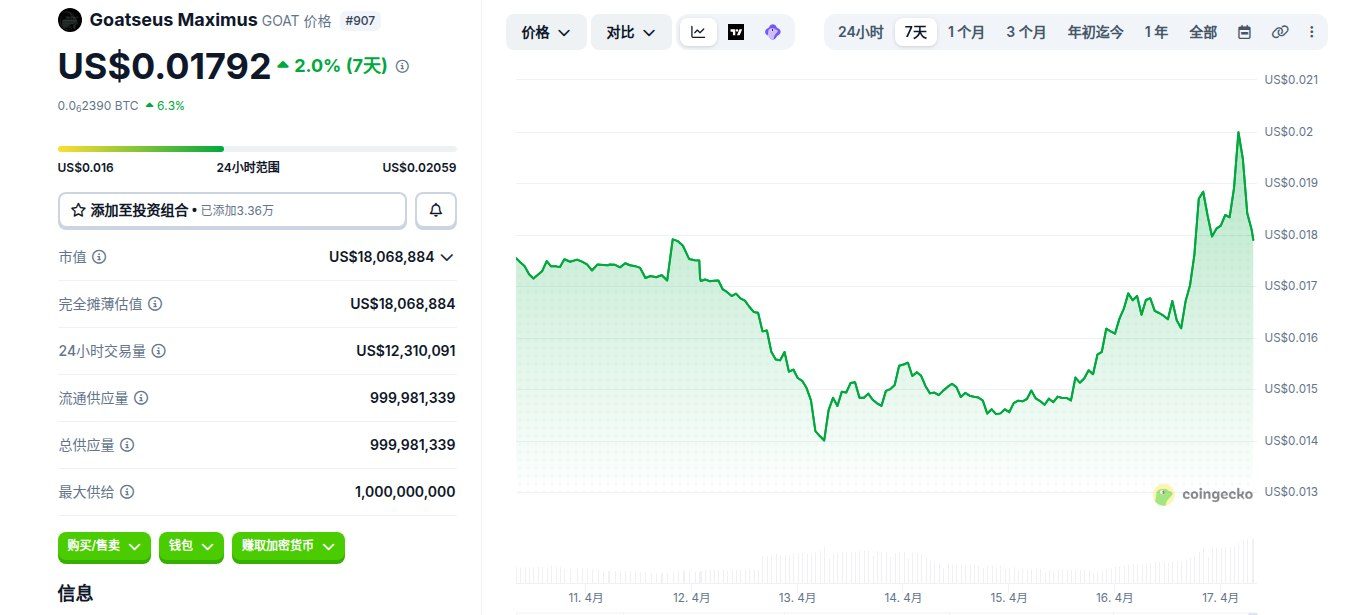Click the 13. 4月 date label on chart axis
This screenshot has height=615, width=1360.
798,598
